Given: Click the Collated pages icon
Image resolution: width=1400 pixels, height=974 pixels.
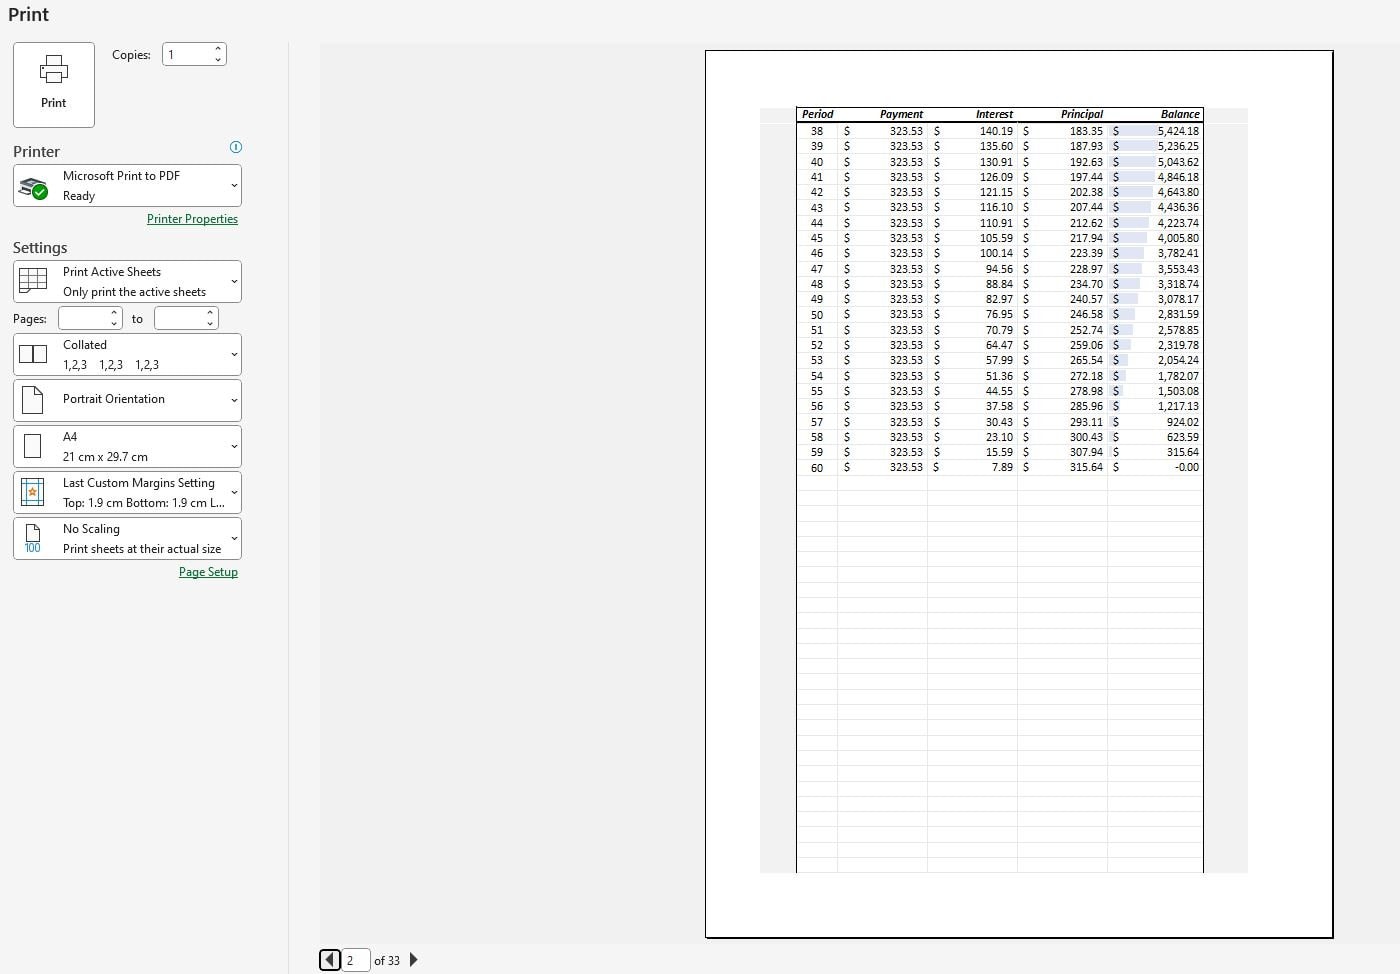Looking at the screenshot, I should click(33, 353).
